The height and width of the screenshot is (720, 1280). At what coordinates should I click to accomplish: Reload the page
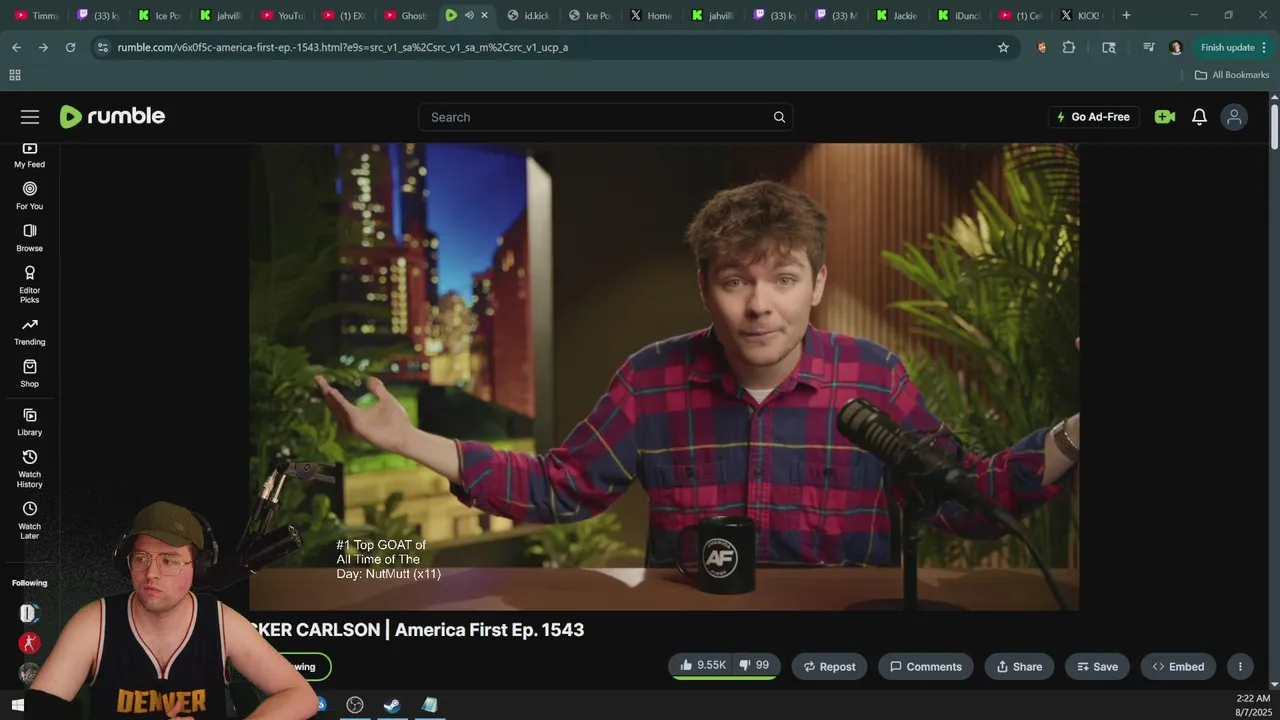(70, 47)
